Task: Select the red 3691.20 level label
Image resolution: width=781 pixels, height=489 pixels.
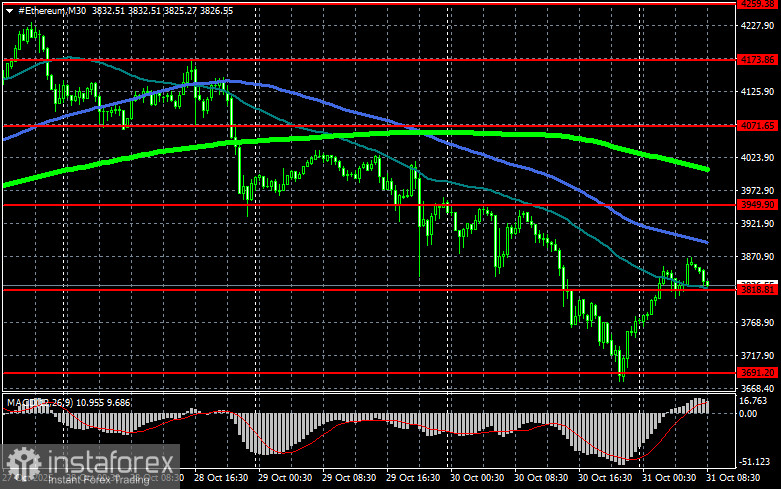Action: (758, 372)
